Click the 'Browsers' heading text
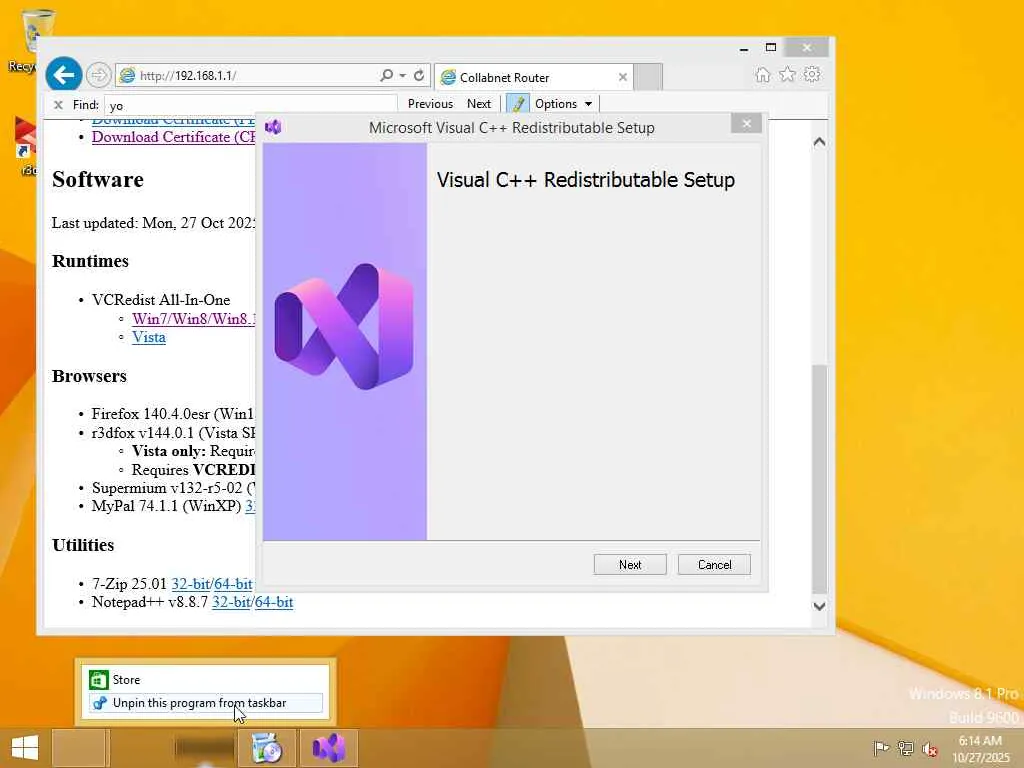 click(x=89, y=376)
